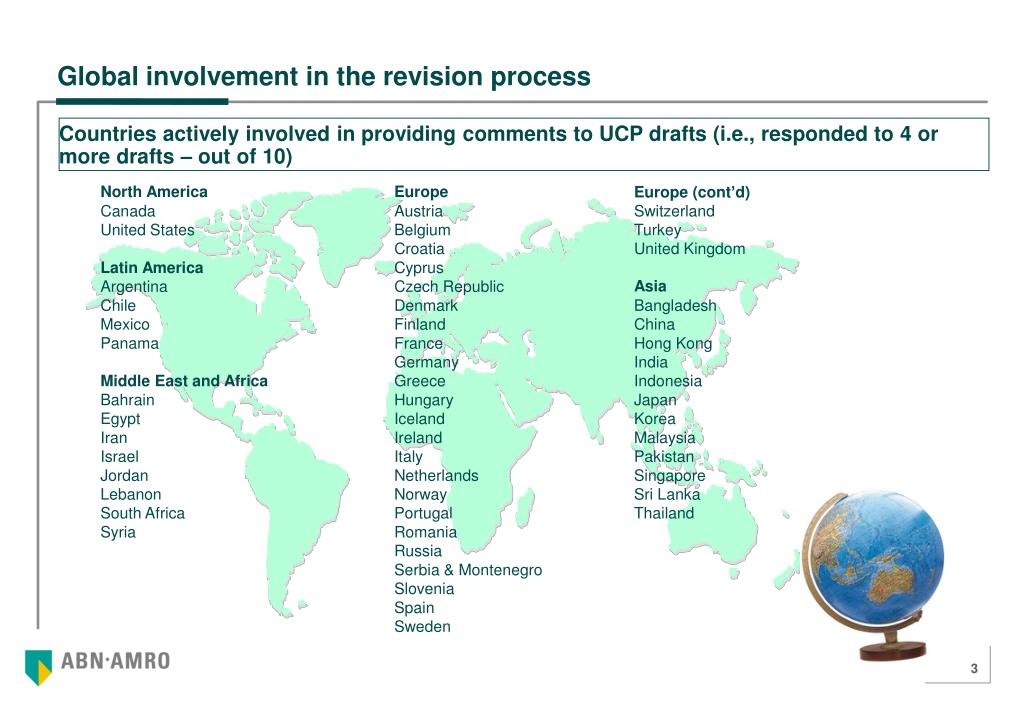Click the country 'Bangladesh'
The width and height of the screenshot is (1023, 708).
pos(675,305)
